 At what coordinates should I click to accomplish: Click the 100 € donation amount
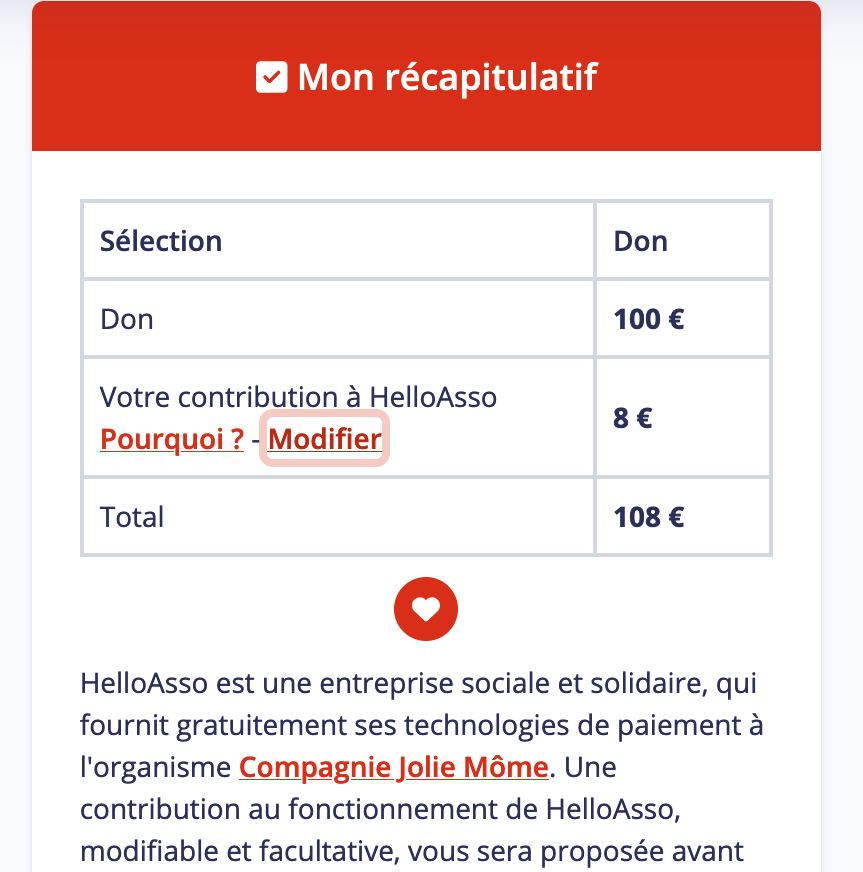pyautogui.click(x=648, y=319)
